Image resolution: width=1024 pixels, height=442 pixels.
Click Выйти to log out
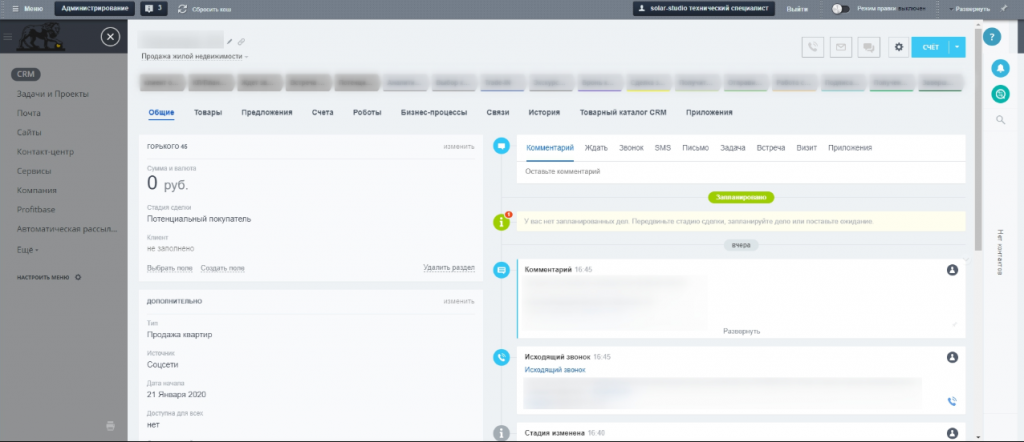(797, 9)
